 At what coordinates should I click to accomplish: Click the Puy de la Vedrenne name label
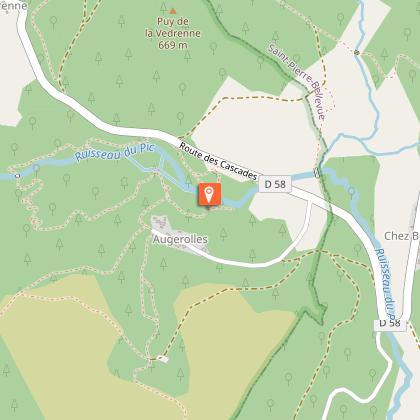point(173,27)
